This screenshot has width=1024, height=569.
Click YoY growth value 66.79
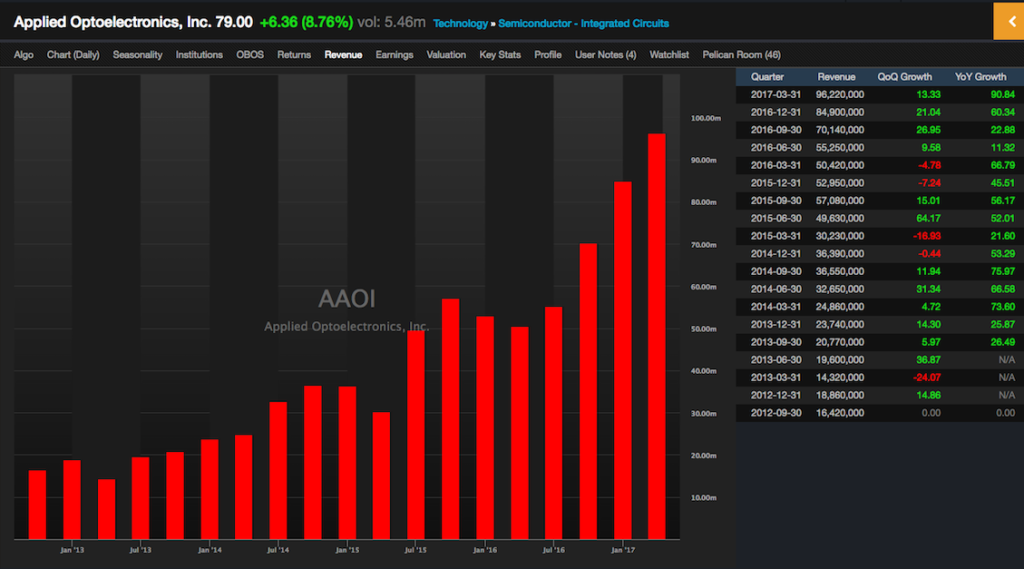1002,165
